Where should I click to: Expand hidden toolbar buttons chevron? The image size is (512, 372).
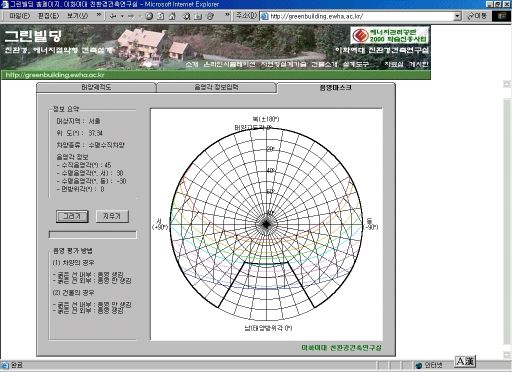[227, 15]
